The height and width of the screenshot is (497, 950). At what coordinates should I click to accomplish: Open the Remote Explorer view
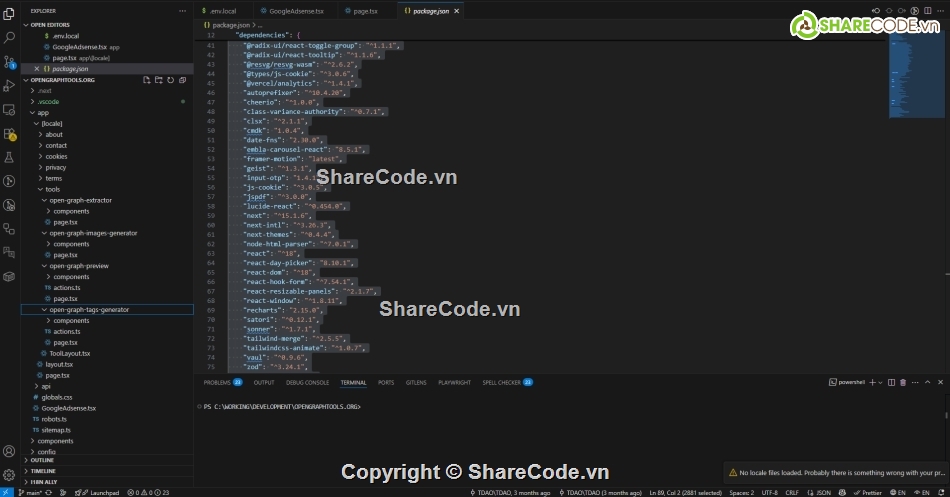pyautogui.click(x=9, y=110)
